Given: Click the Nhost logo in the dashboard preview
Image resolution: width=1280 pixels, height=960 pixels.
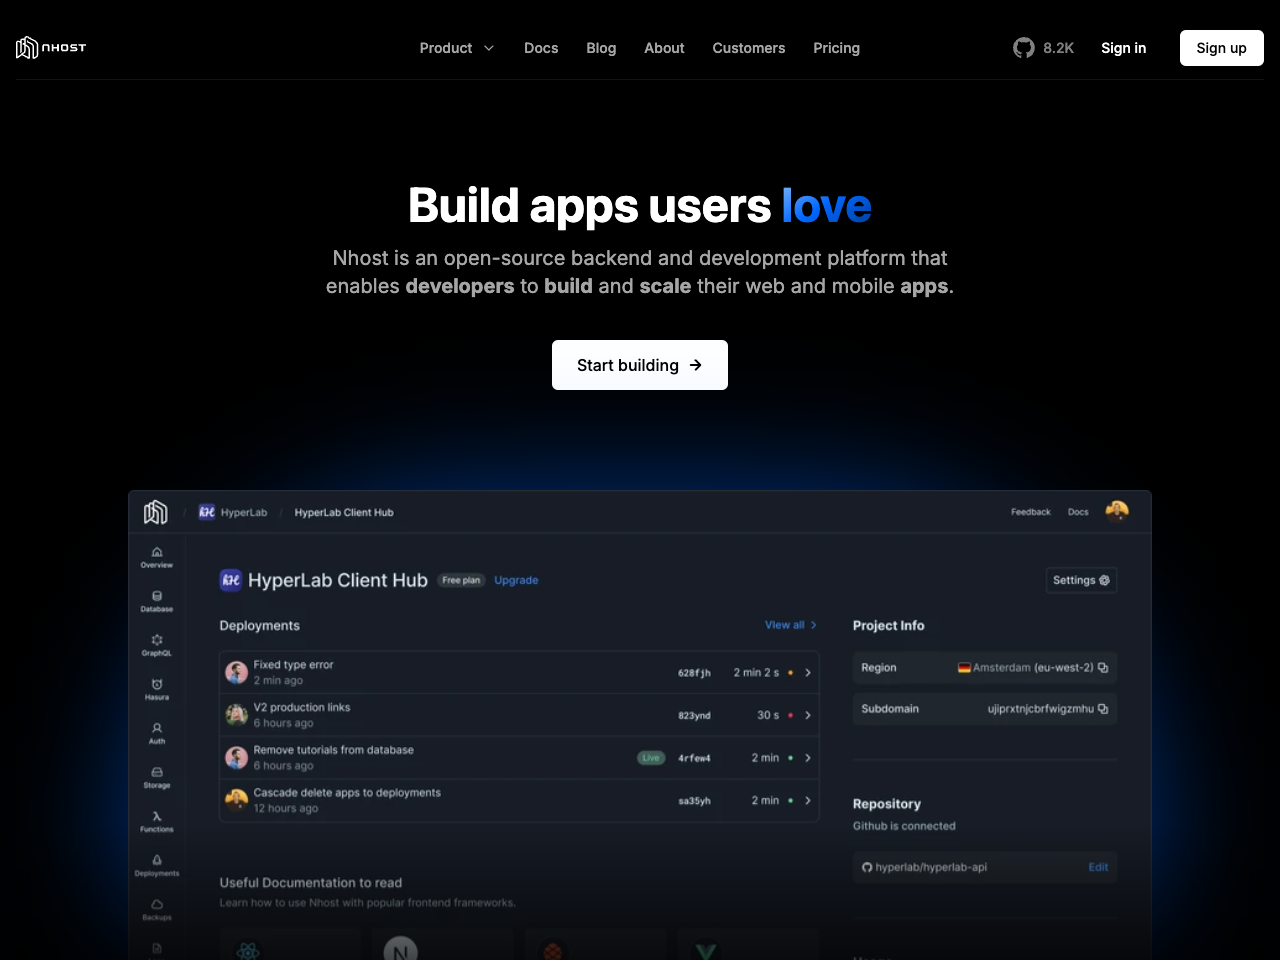Looking at the screenshot, I should pos(156,512).
